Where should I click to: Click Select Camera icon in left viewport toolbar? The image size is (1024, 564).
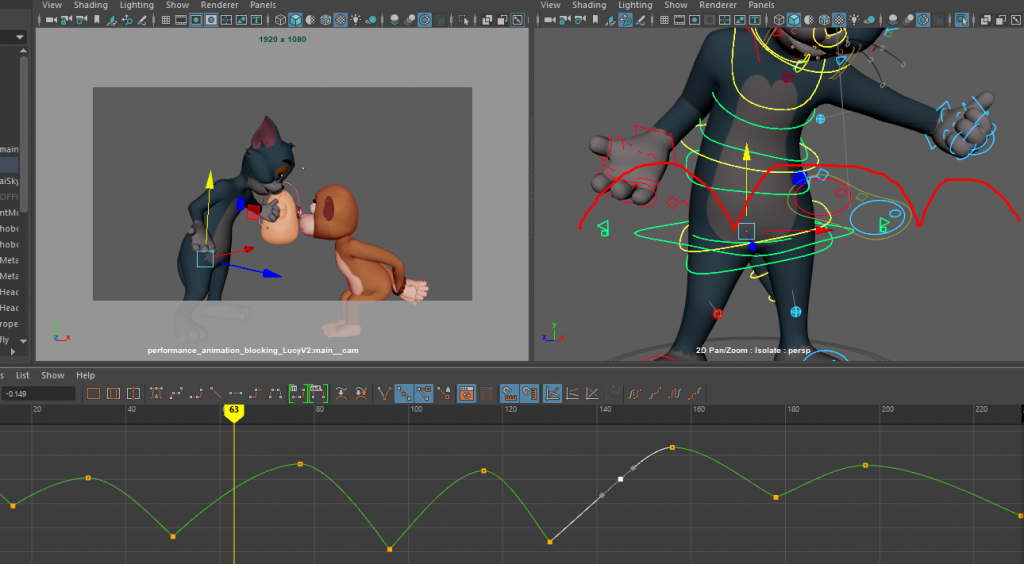click(x=50, y=20)
